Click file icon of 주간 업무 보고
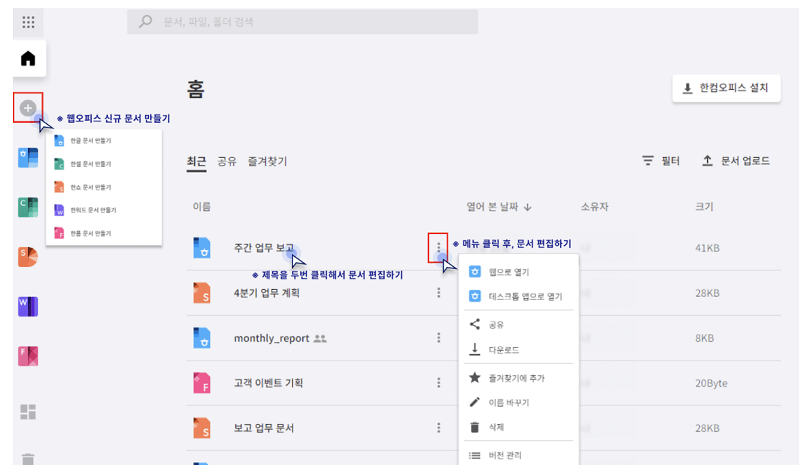 pyautogui.click(x=202, y=248)
